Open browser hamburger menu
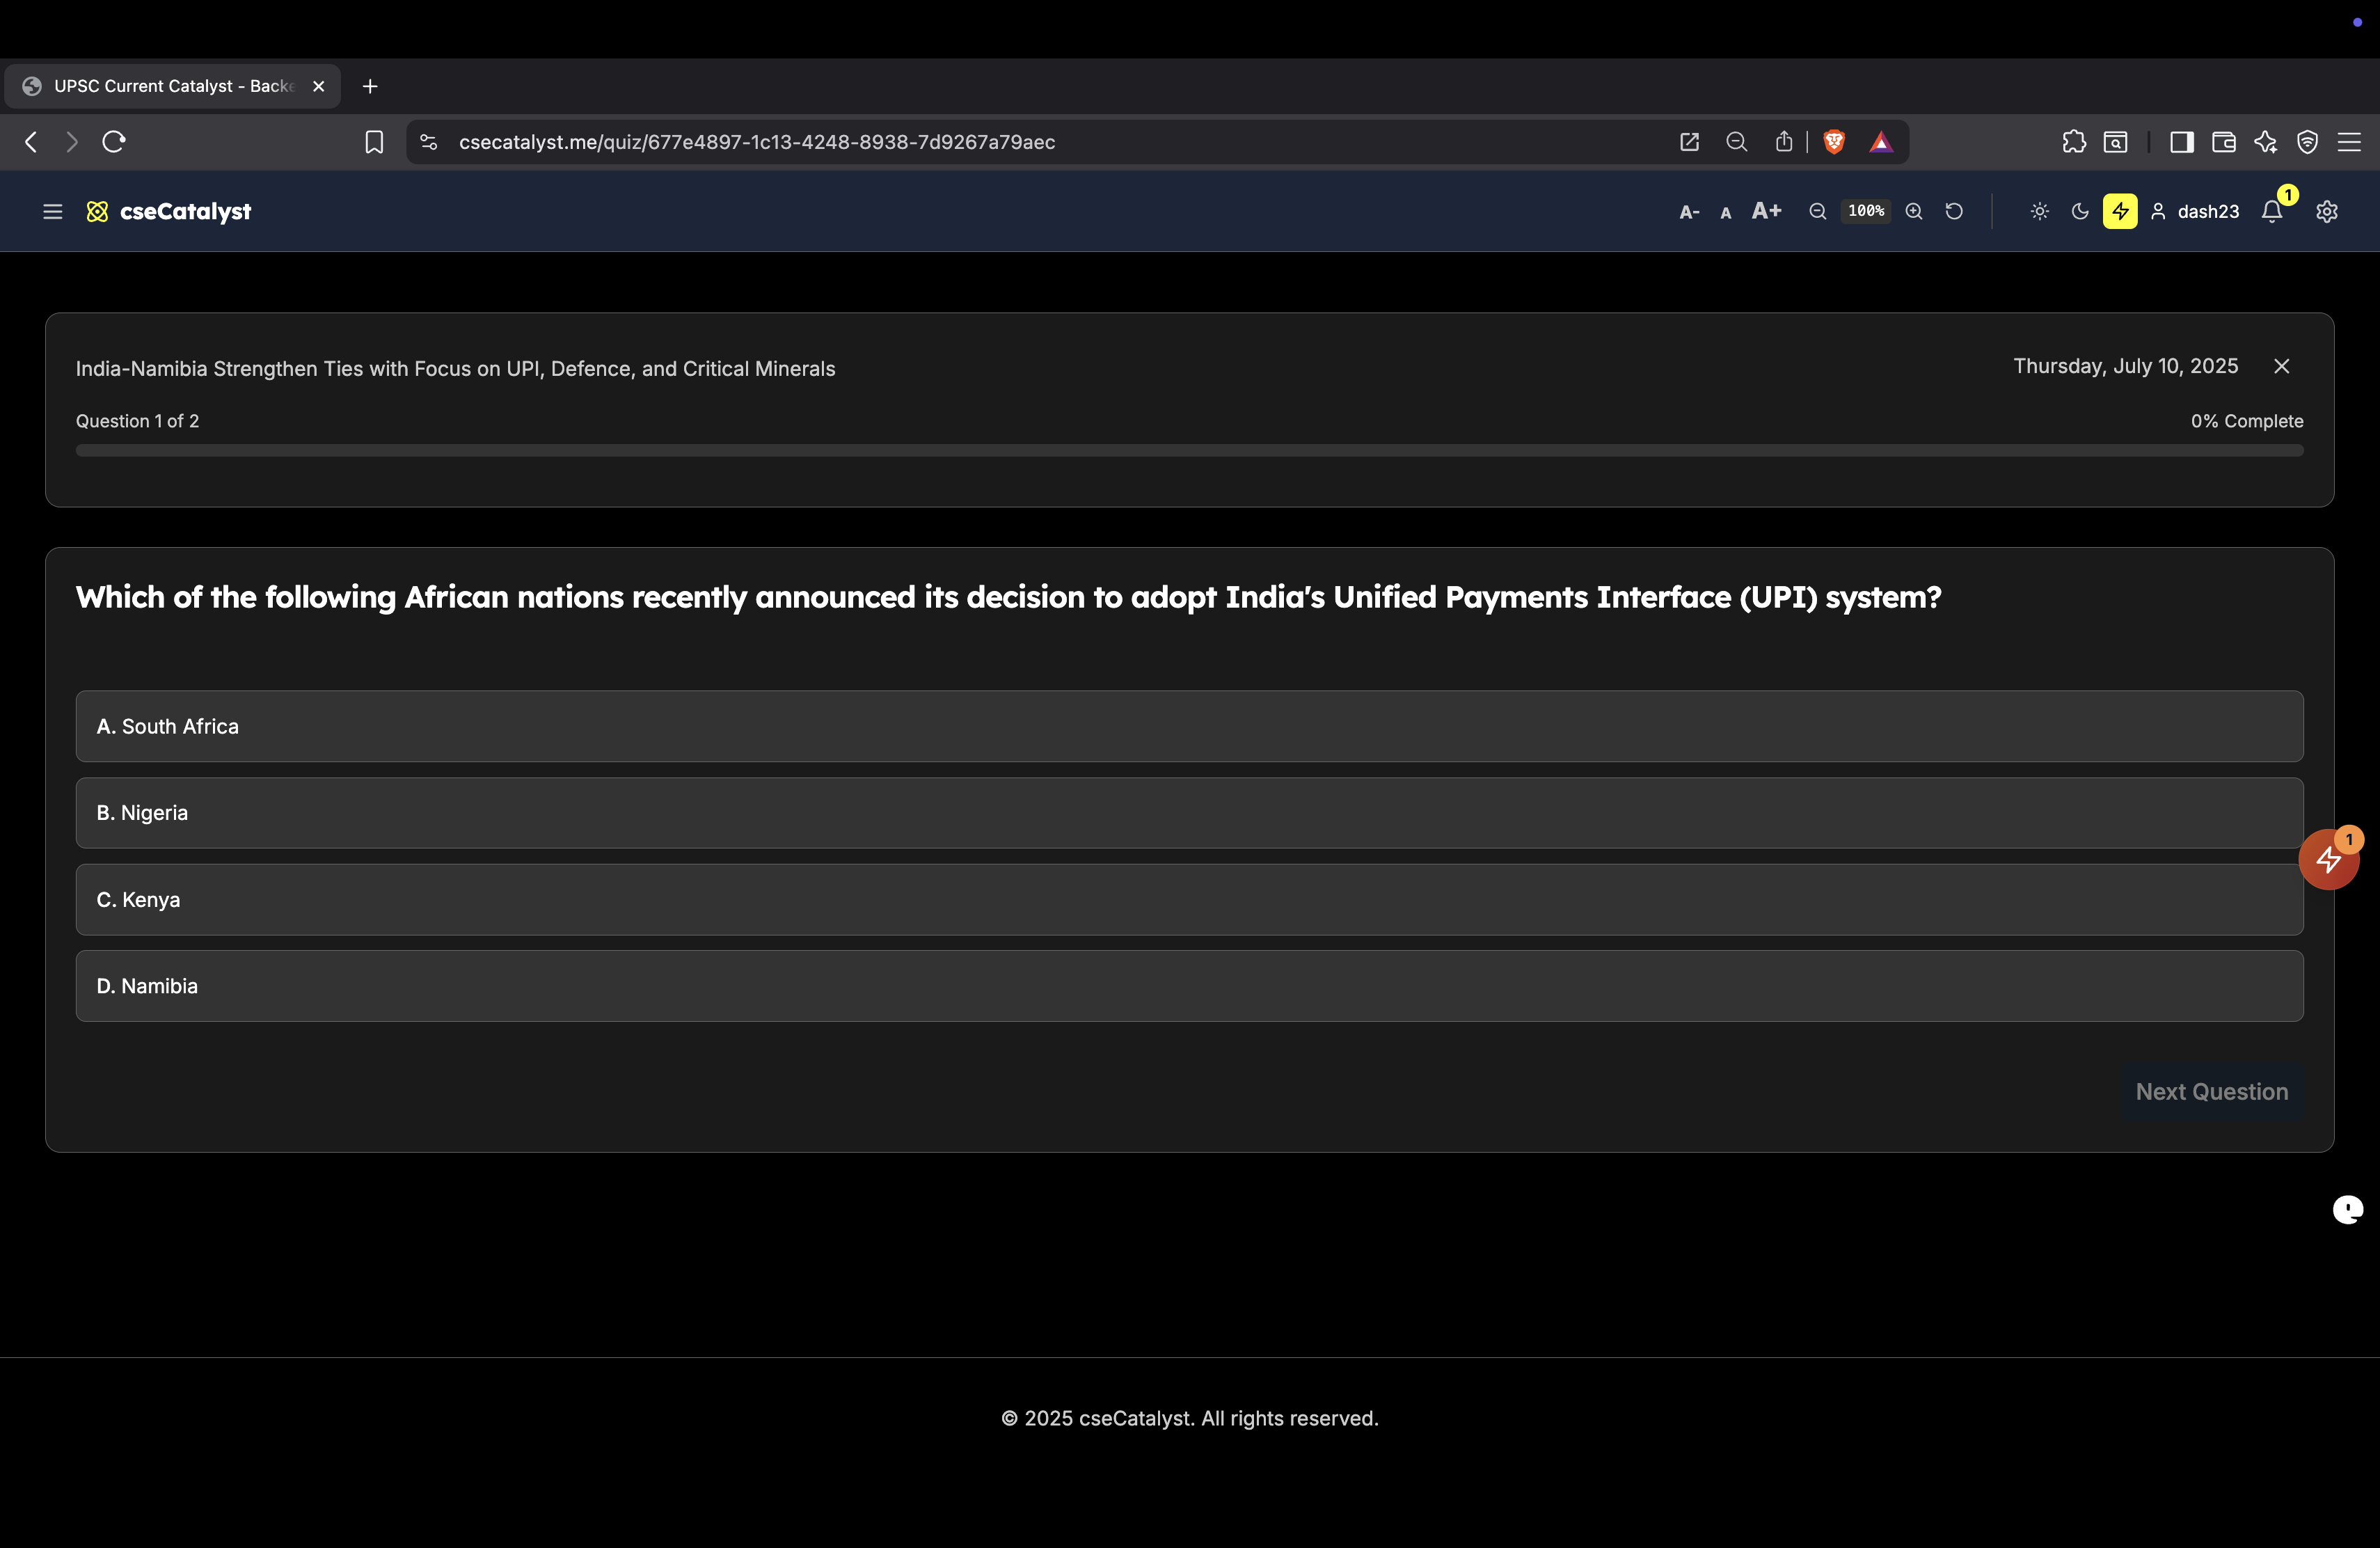 point(2349,142)
